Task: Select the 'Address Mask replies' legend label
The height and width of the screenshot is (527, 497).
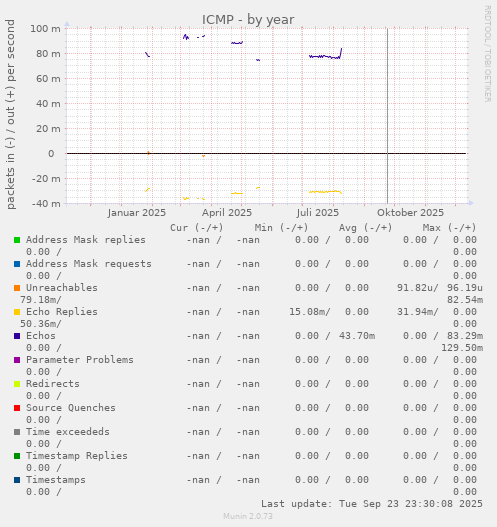Action: tap(86, 240)
